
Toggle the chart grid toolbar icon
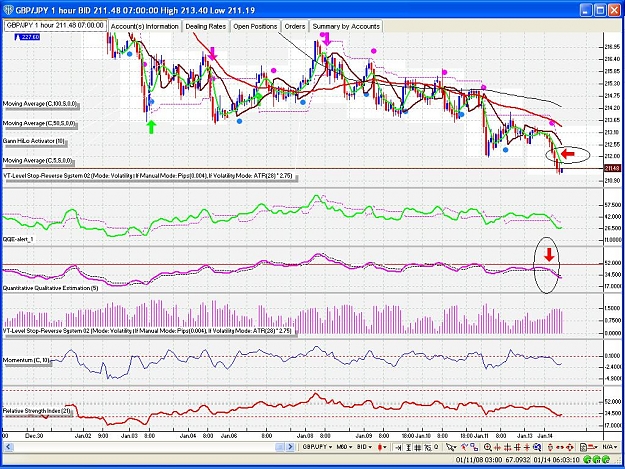coord(418,447)
